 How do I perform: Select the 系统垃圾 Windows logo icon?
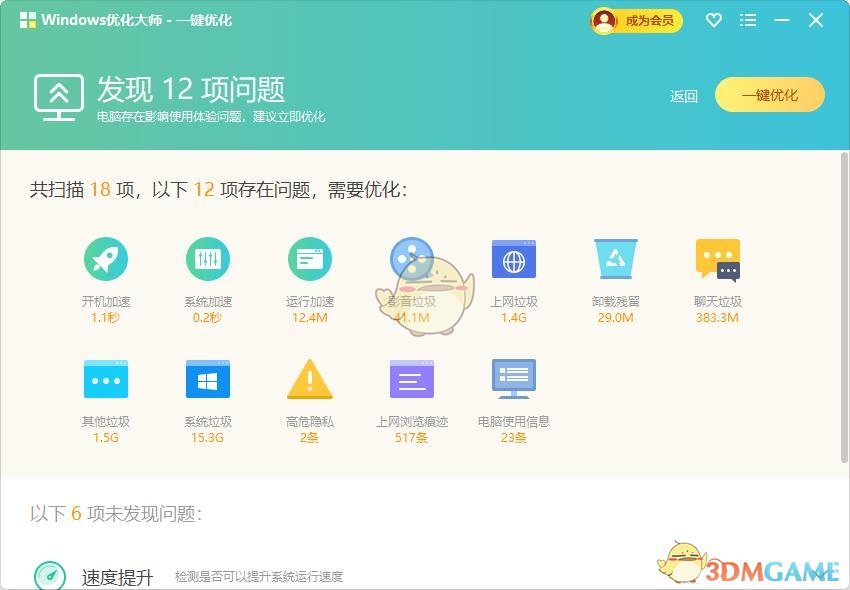[x=208, y=378]
